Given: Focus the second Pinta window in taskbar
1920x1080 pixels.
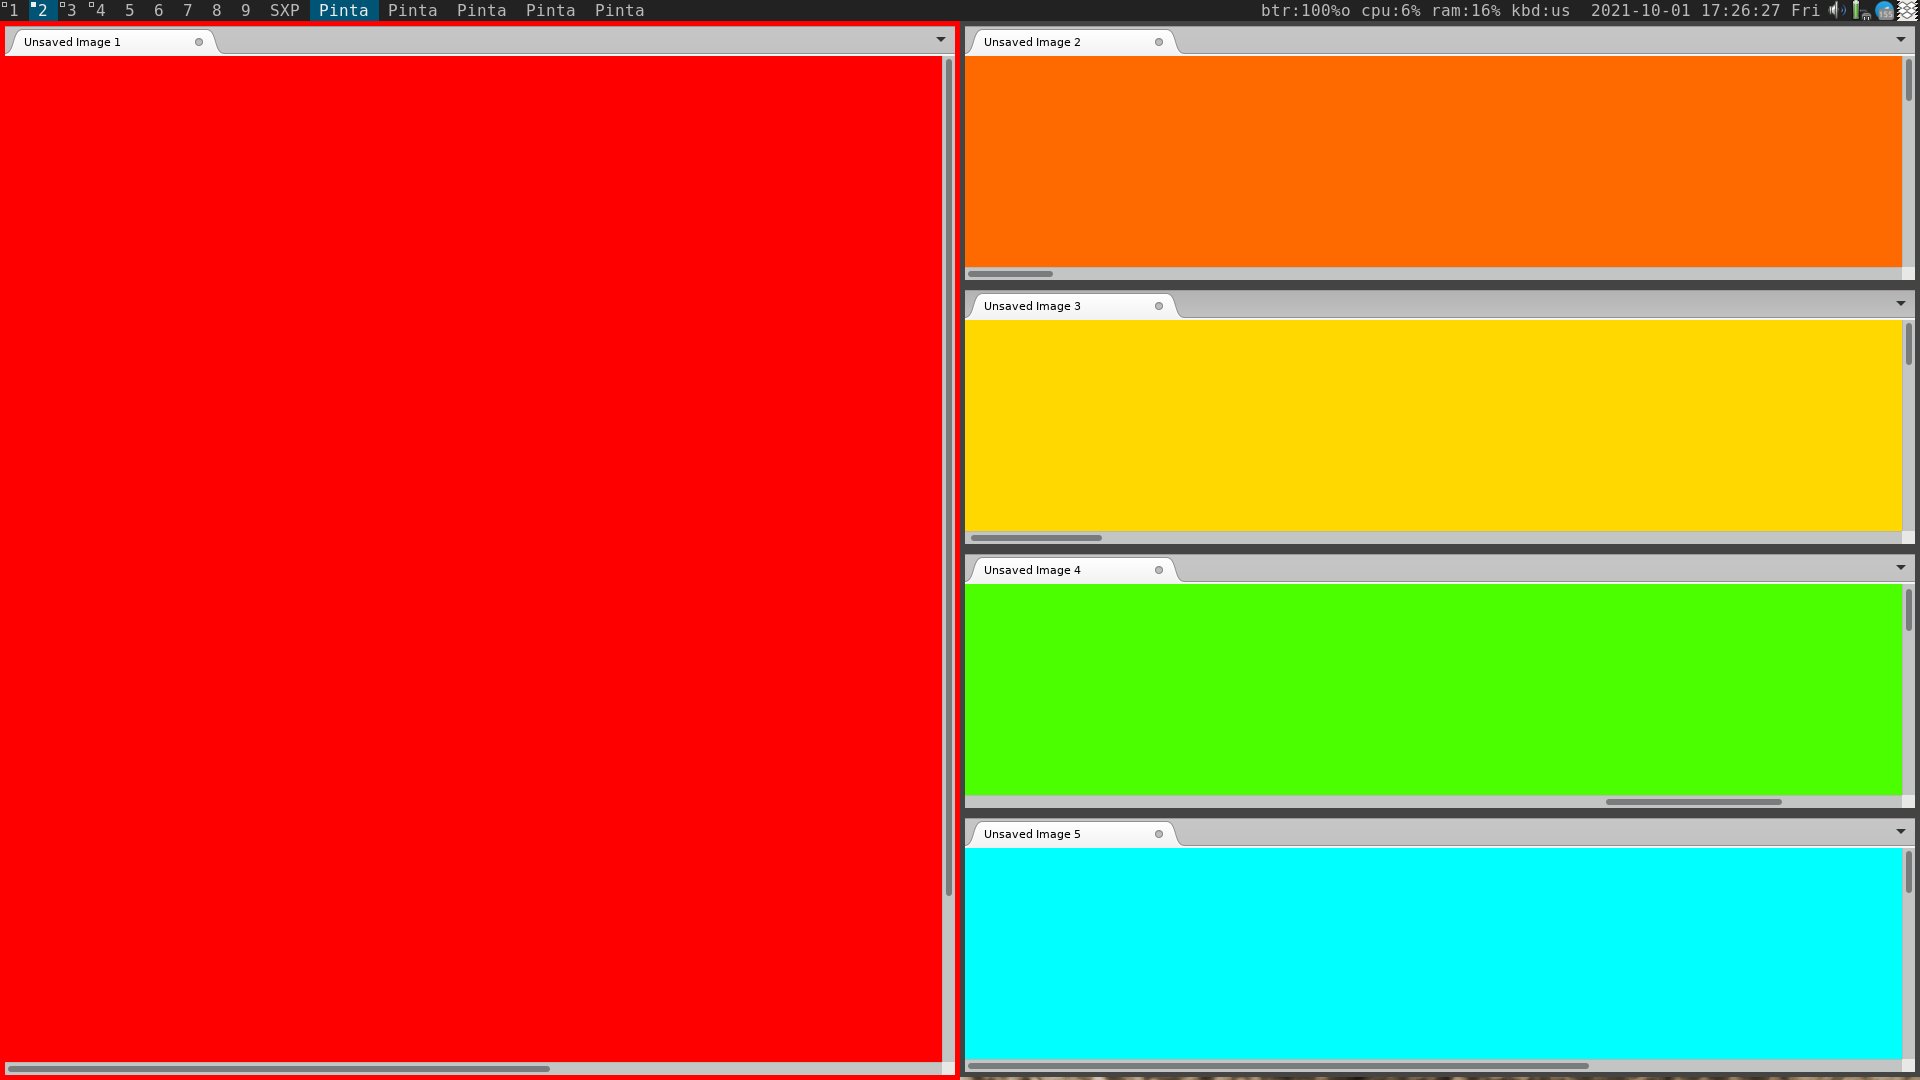Looking at the screenshot, I should [413, 10].
